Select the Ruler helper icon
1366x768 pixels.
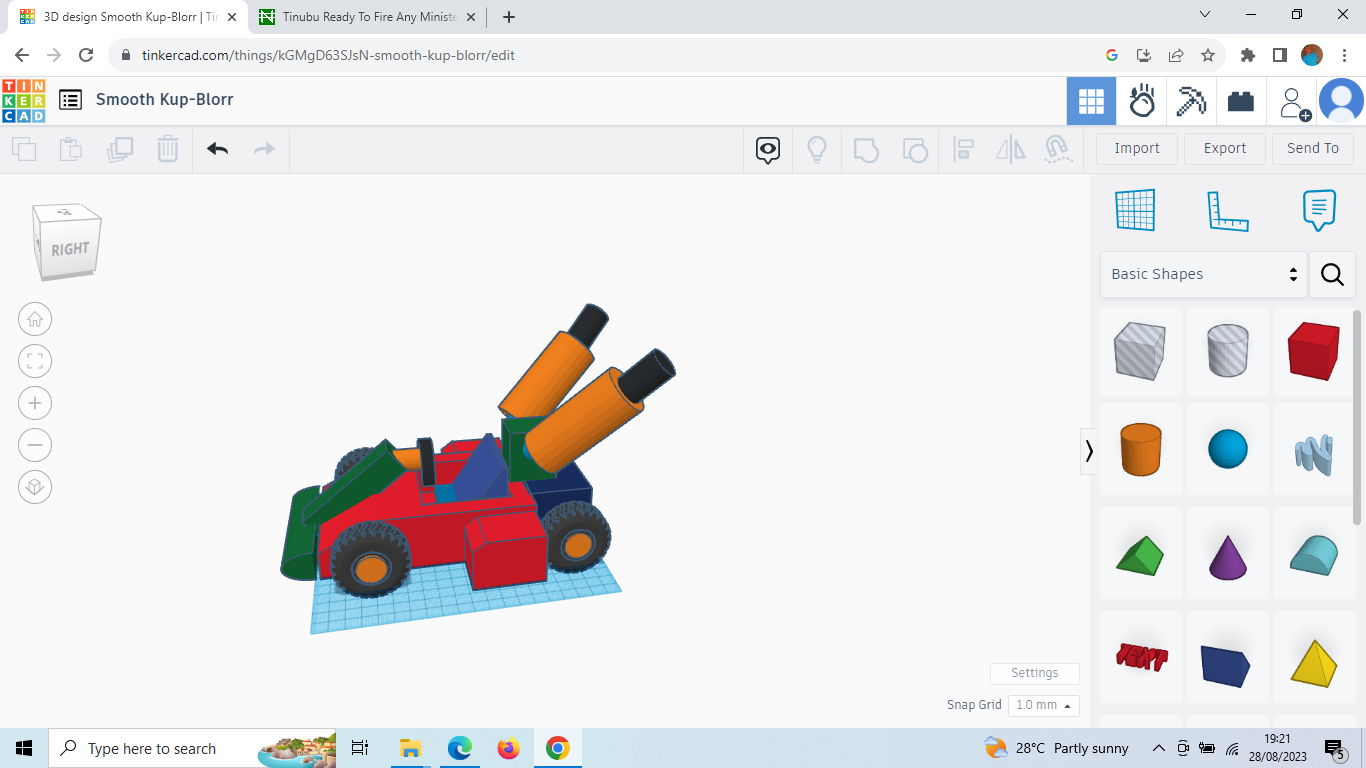pos(1228,210)
